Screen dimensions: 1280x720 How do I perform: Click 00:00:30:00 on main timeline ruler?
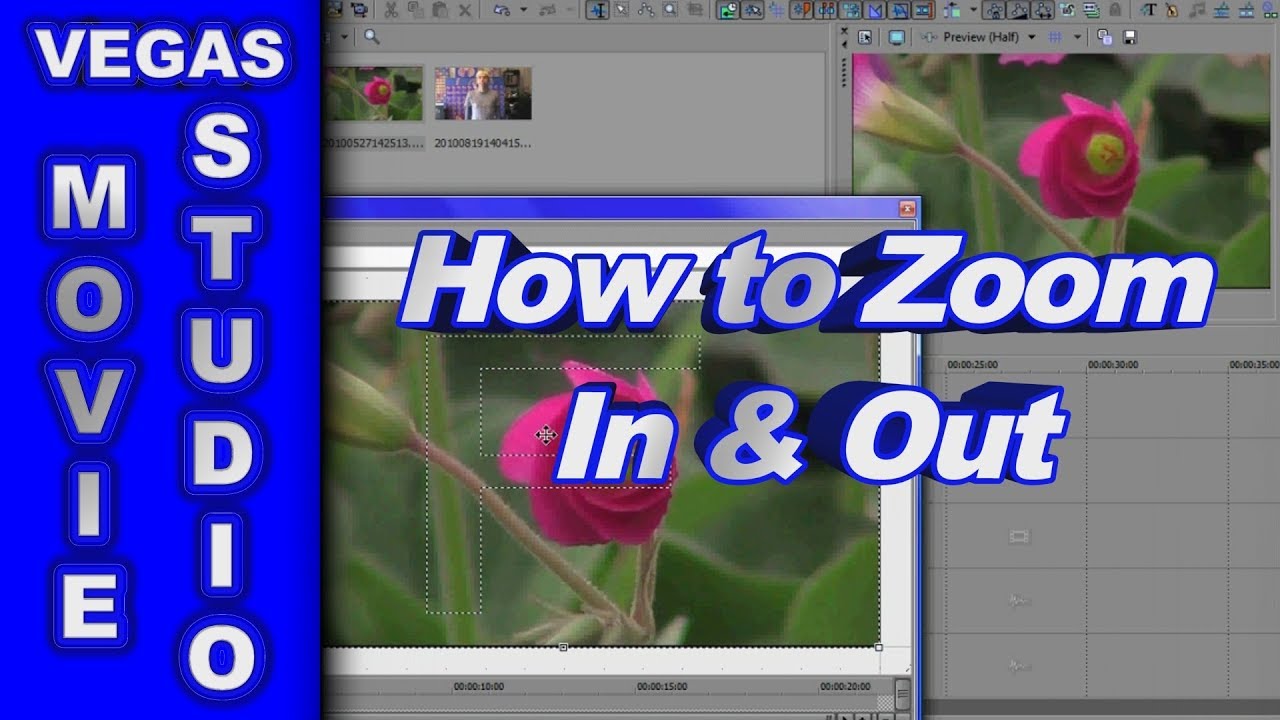pyautogui.click(x=1113, y=365)
